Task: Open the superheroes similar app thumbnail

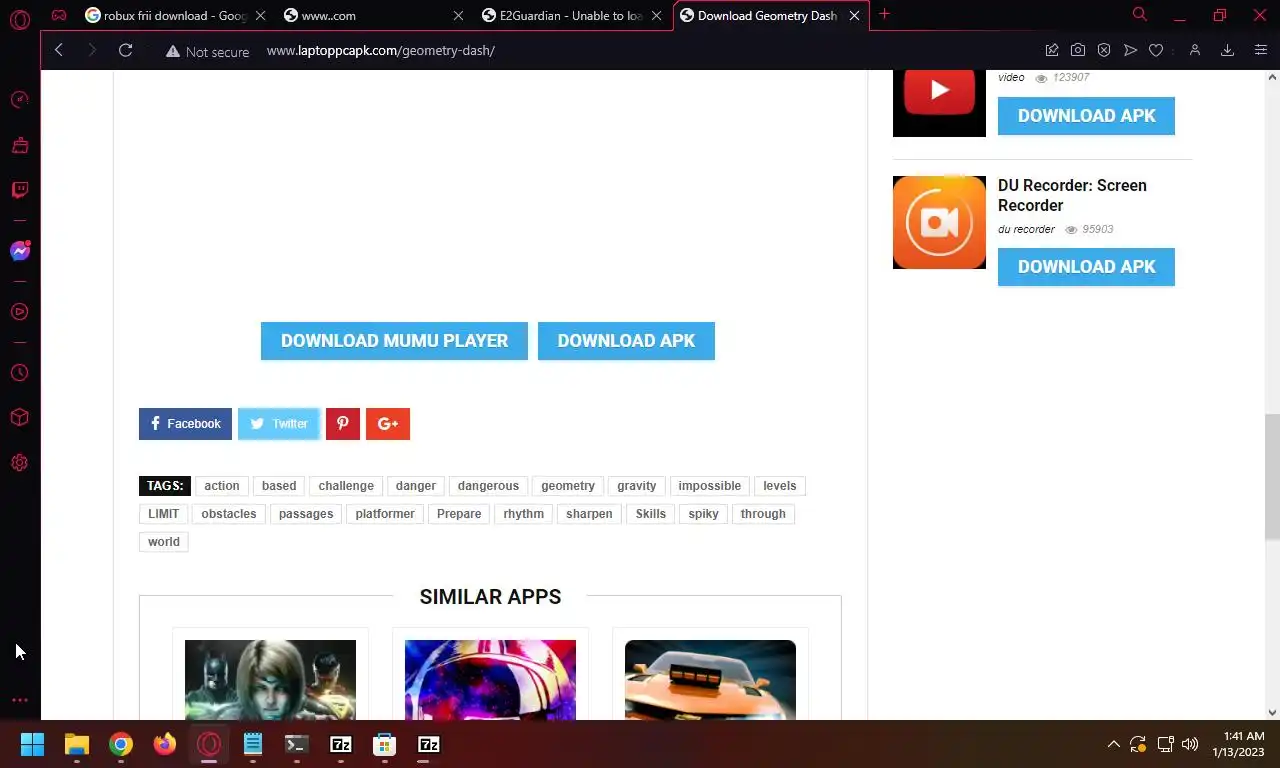Action: pos(270,680)
